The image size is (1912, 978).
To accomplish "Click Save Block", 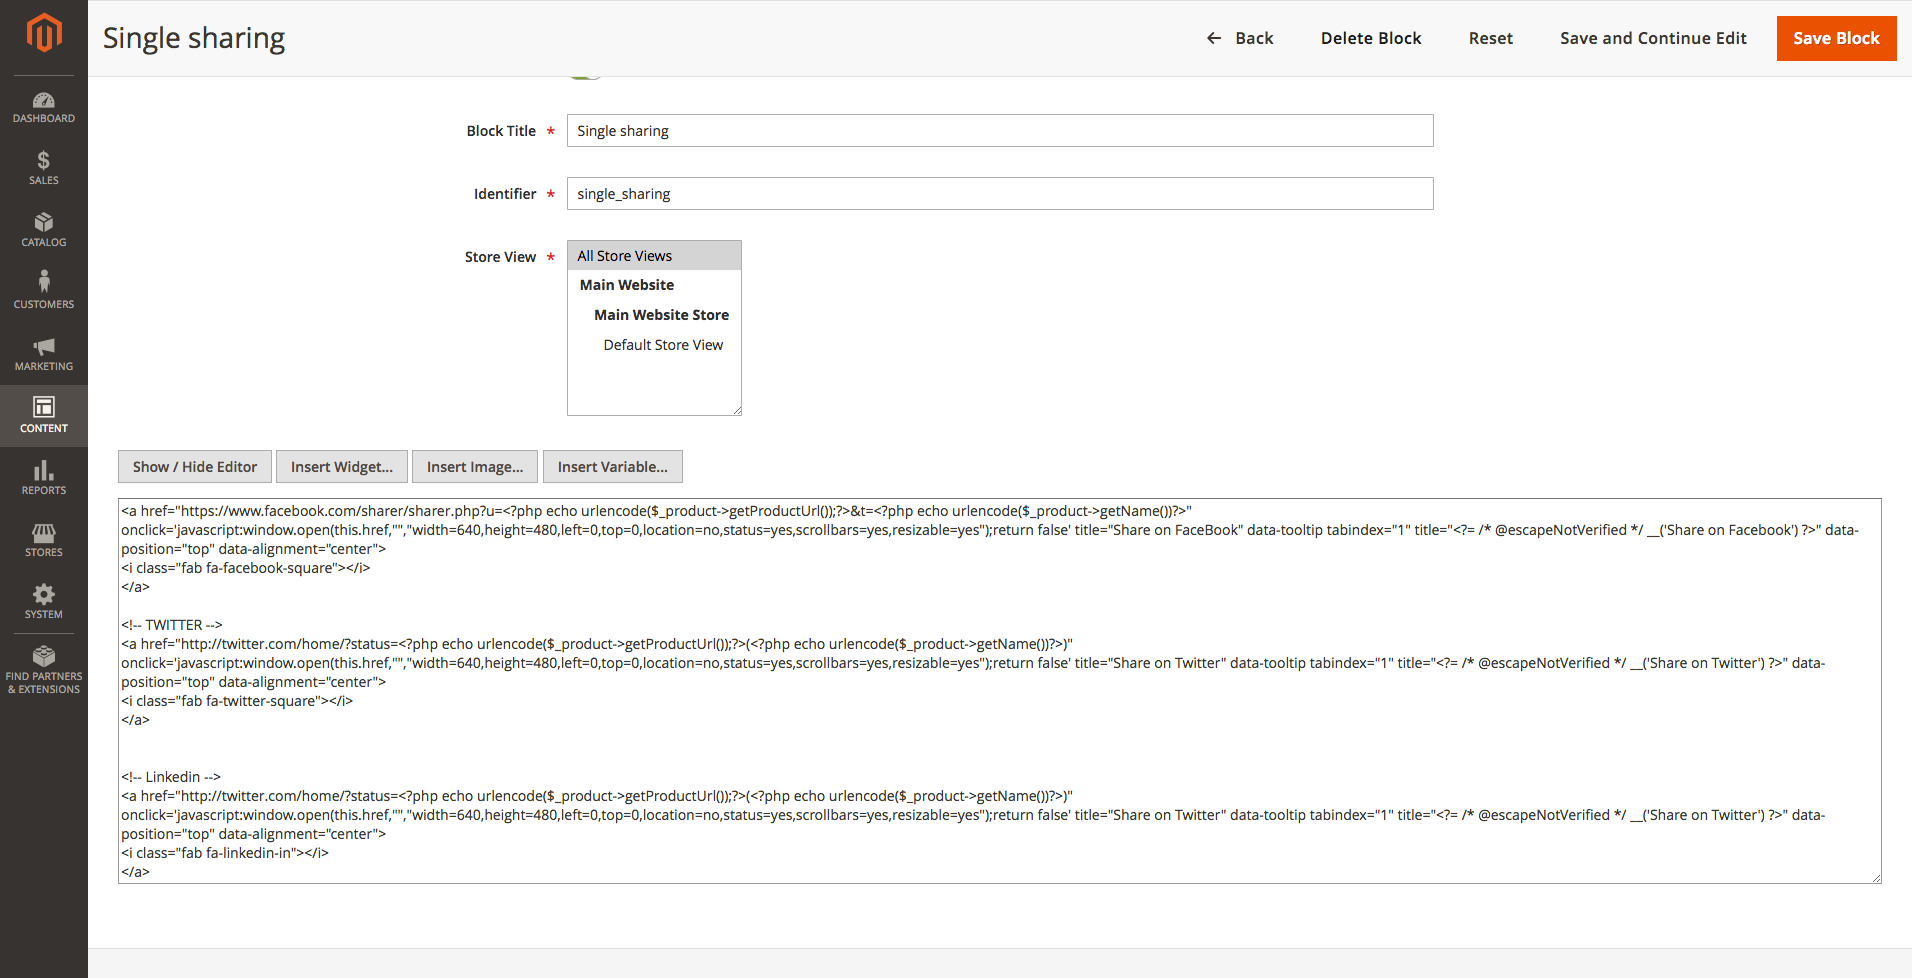I will 1836,38.
